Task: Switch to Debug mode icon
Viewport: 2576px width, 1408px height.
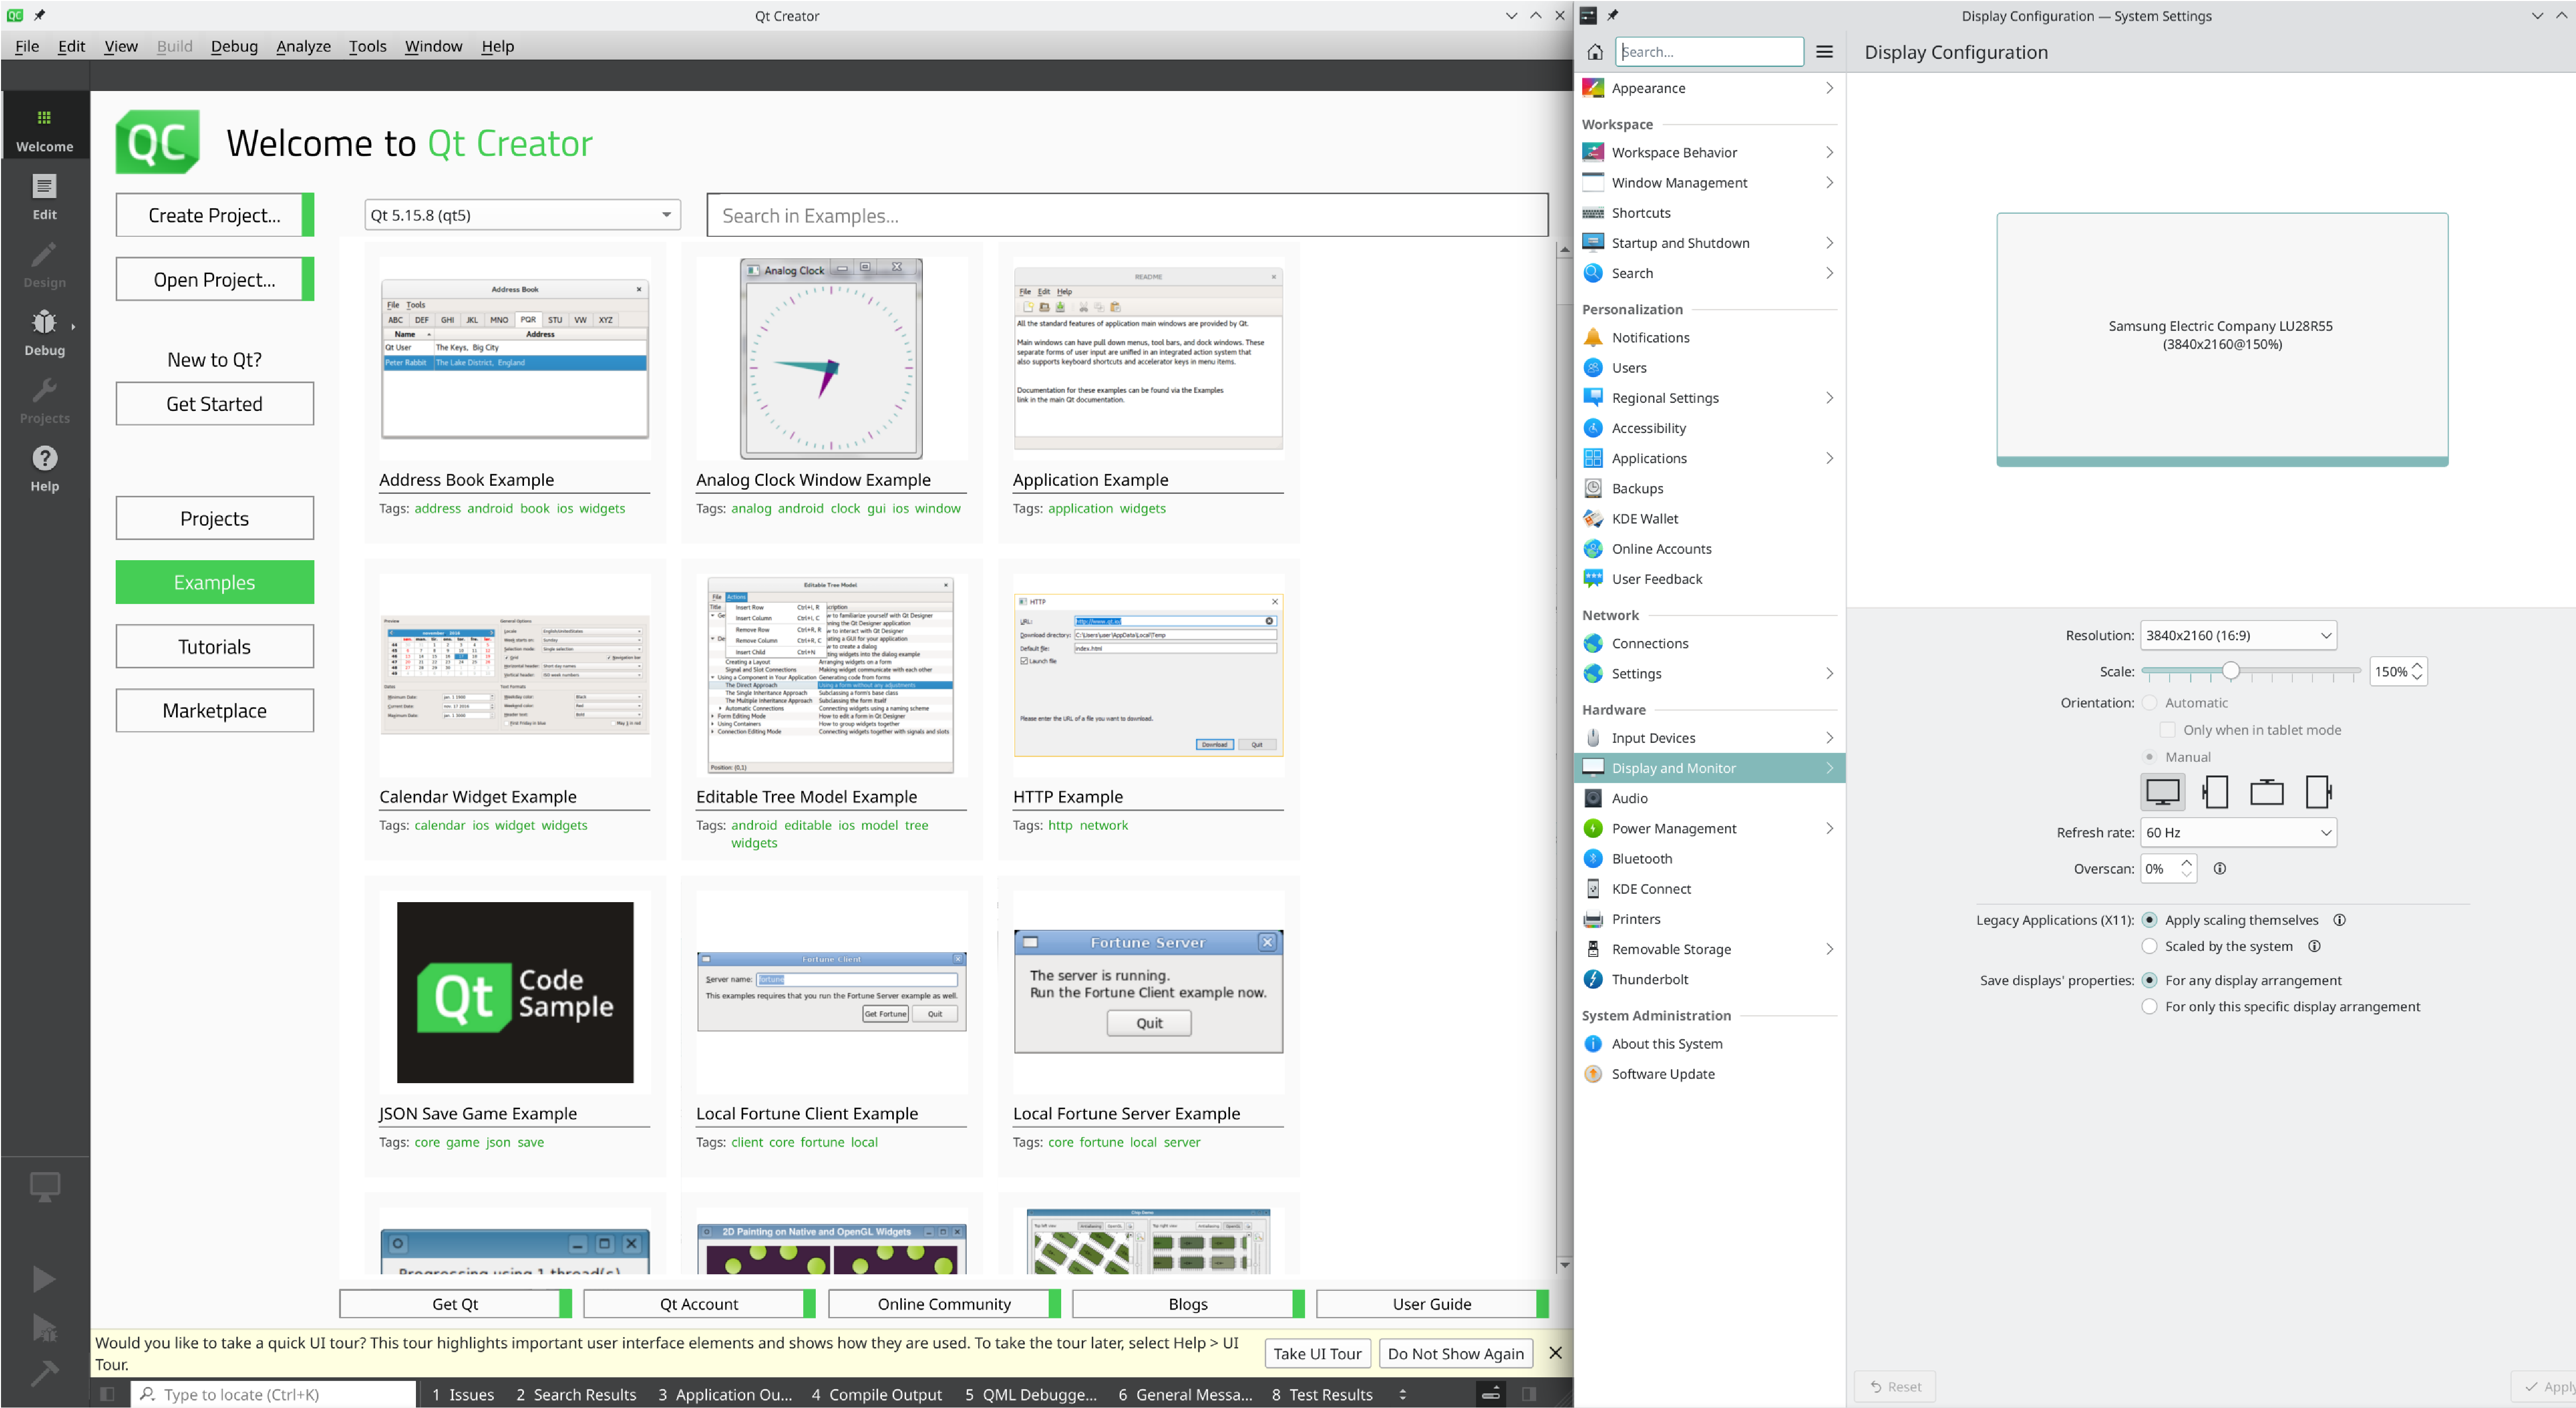Action: (44, 332)
